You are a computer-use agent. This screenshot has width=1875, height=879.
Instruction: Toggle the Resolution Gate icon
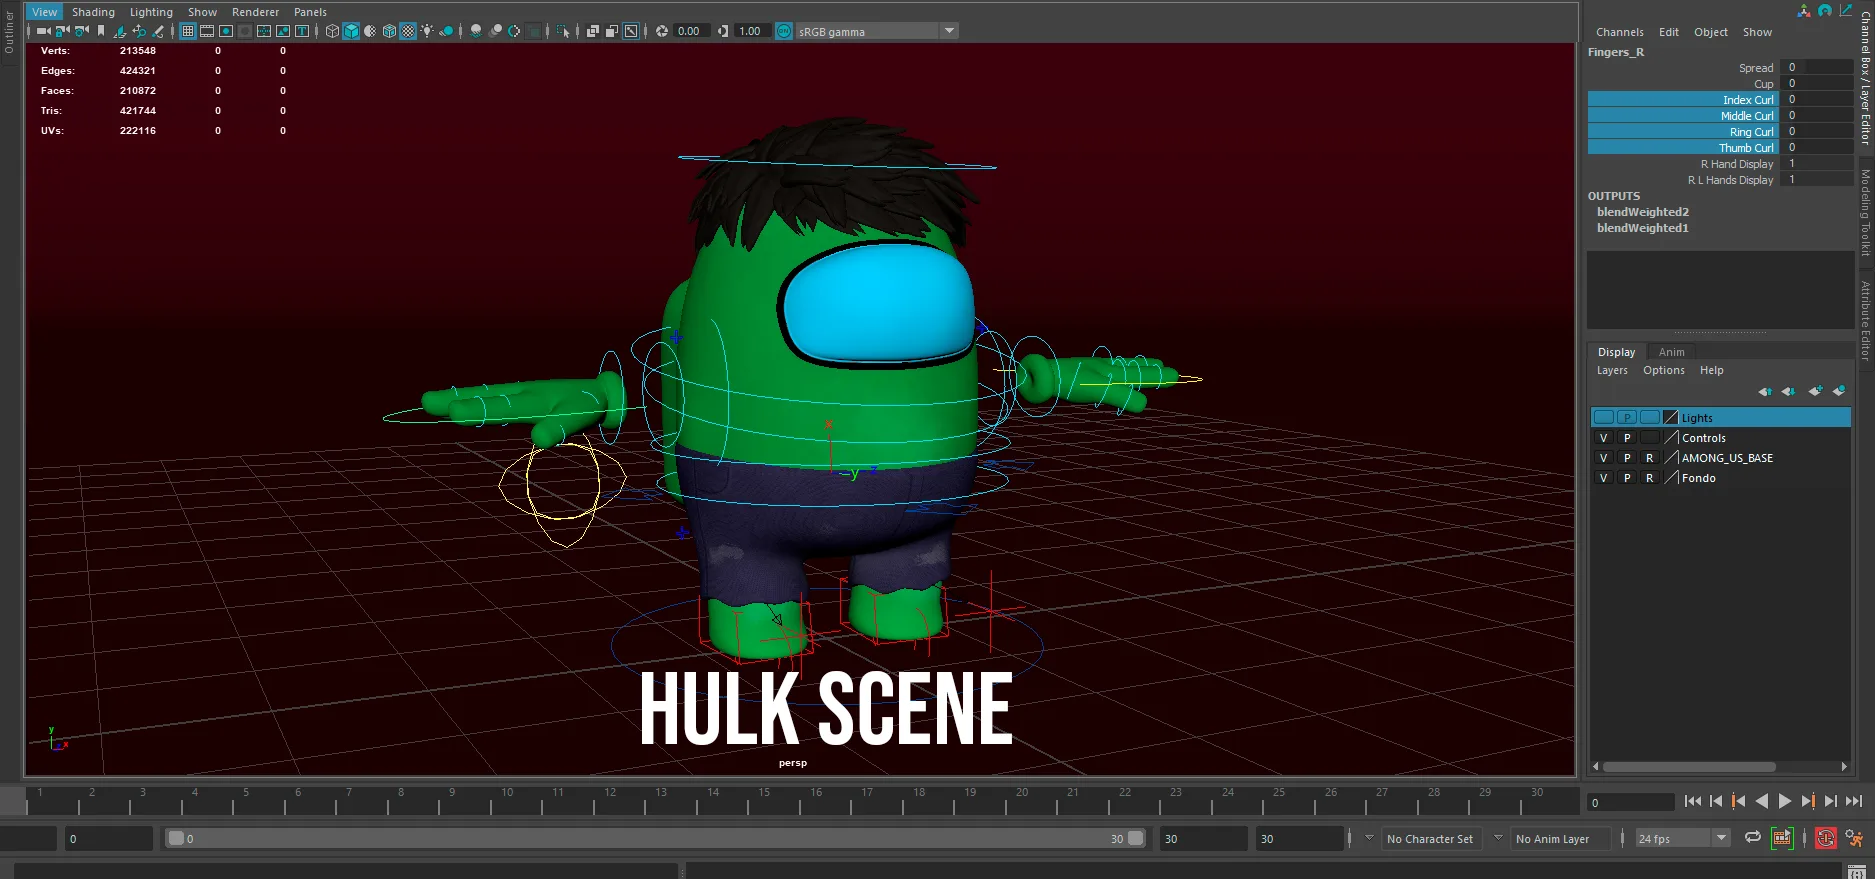tap(226, 31)
